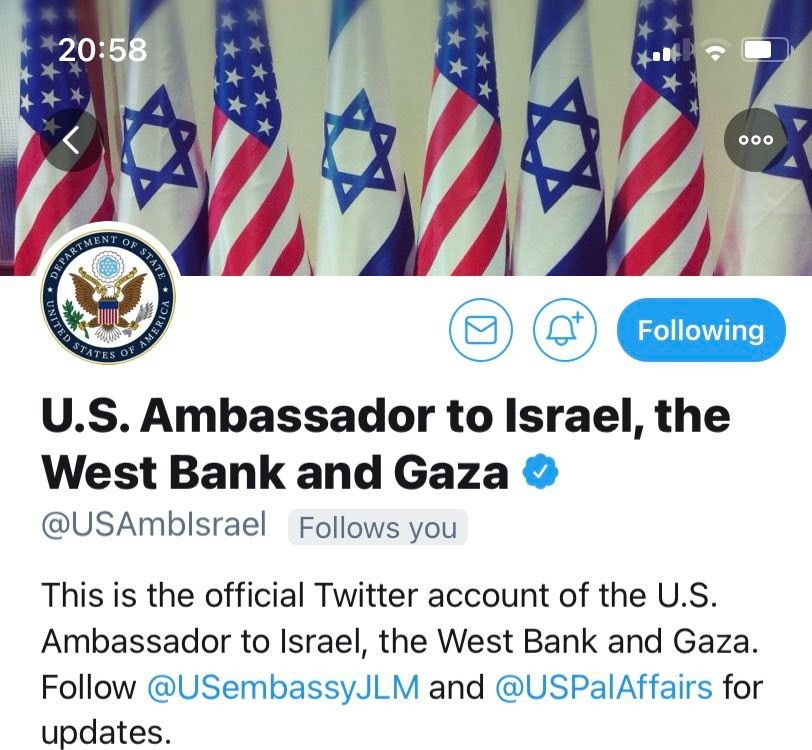Tap the back arrow icon
The height and width of the screenshot is (750, 812).
coord(71,140)
